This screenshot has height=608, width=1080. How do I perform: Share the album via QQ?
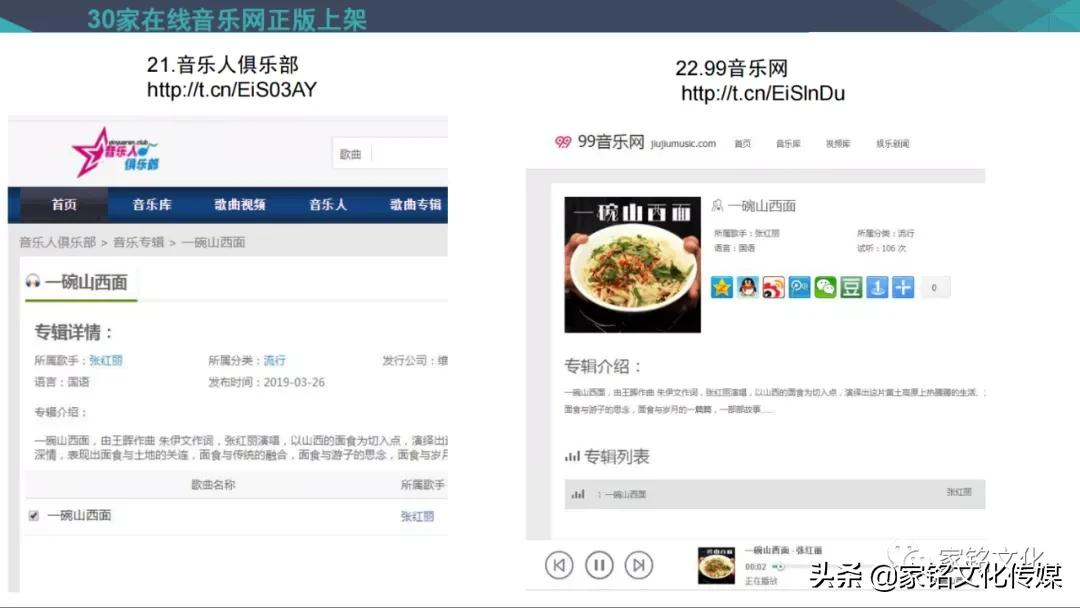[x=747, y=288]
